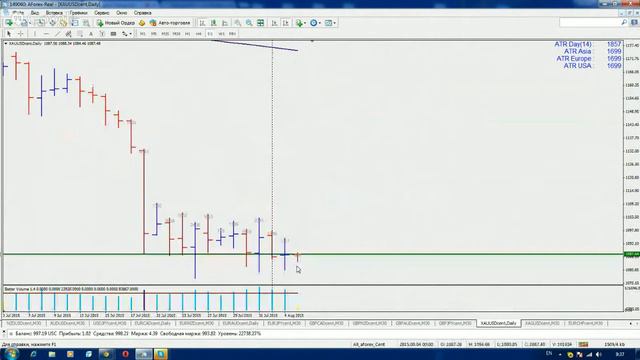Select the text label tool
Screen dimensions: 640x360
(102, 34)
